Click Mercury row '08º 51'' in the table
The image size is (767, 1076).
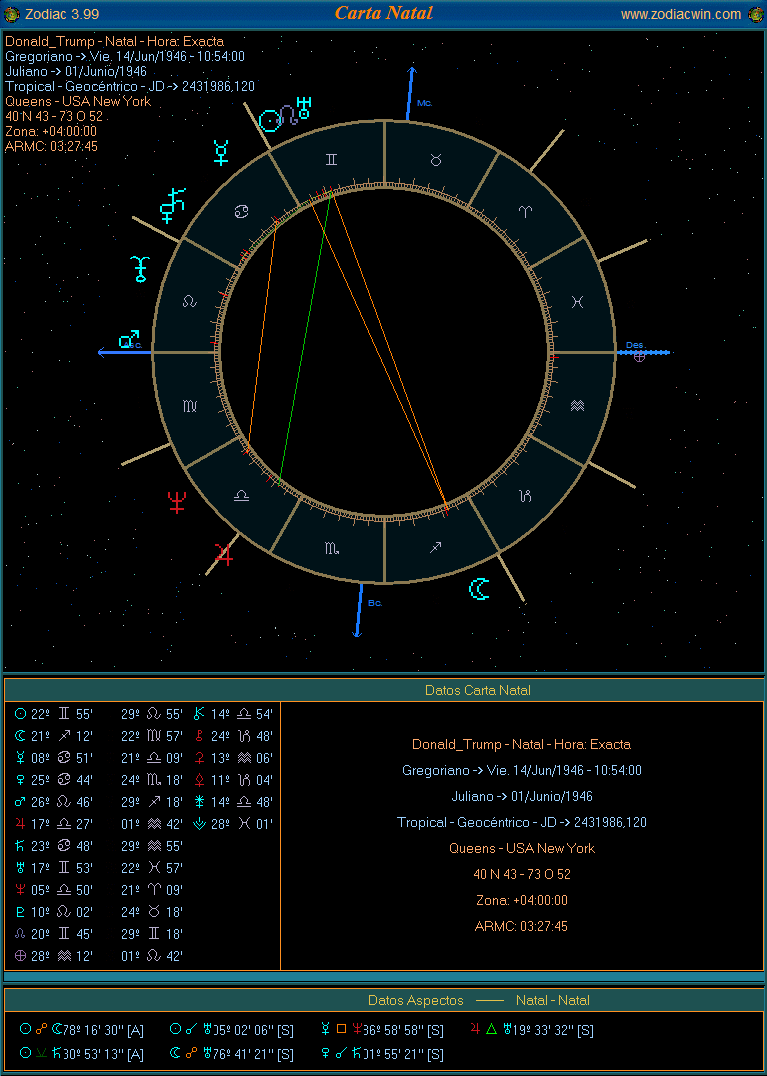(54, 758)
